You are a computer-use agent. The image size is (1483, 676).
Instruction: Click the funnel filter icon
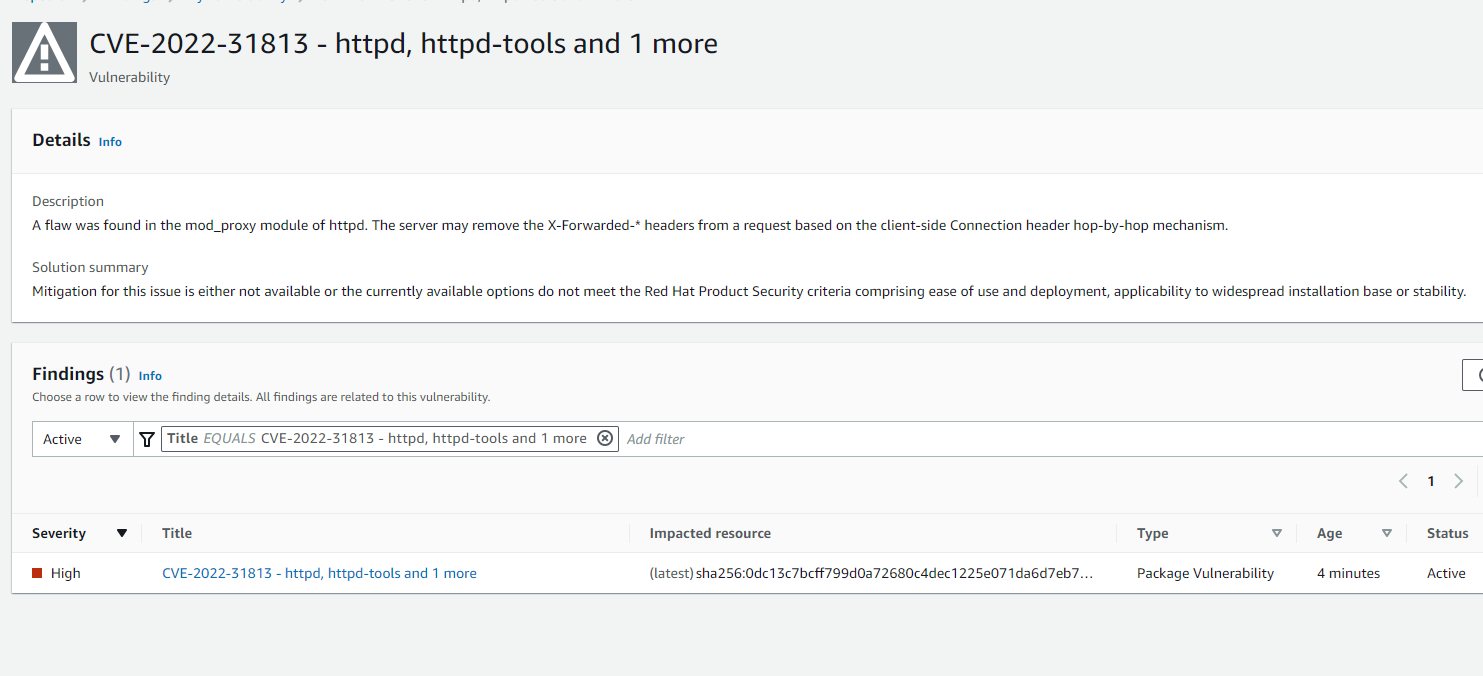pyautogui.click(x=147, y=439)
